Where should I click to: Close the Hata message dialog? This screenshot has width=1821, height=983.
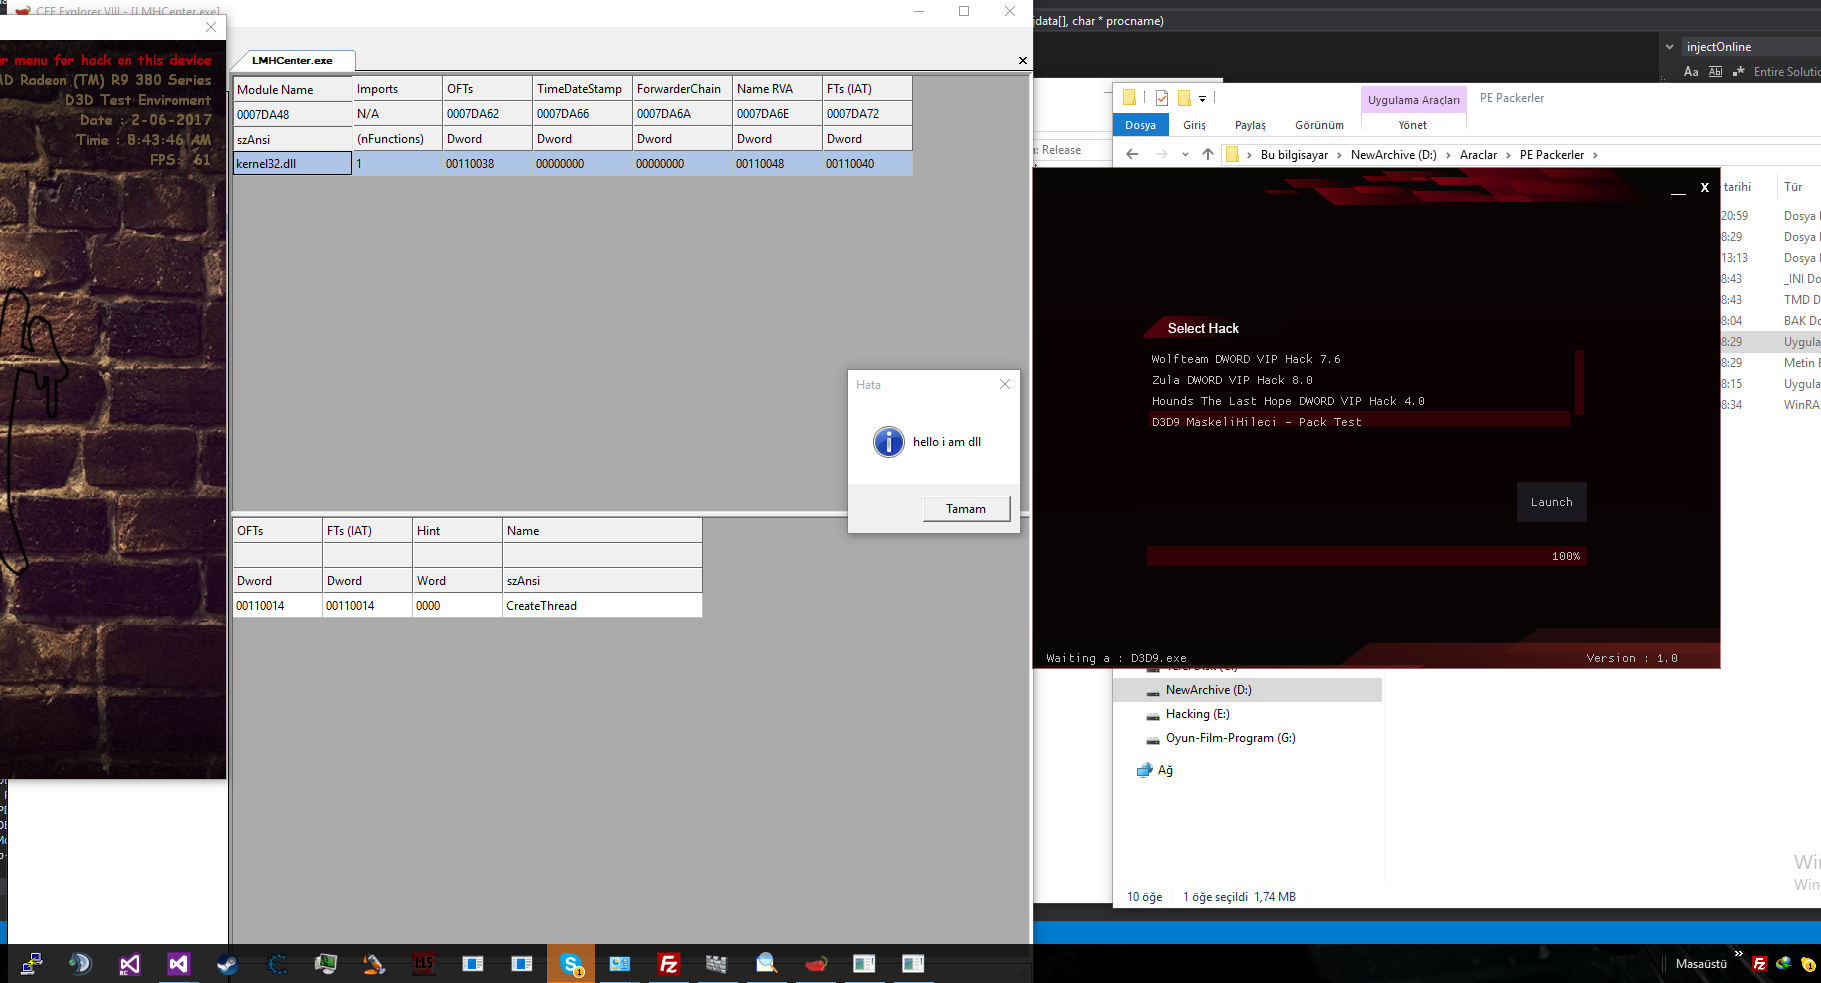pos(1005,385)
